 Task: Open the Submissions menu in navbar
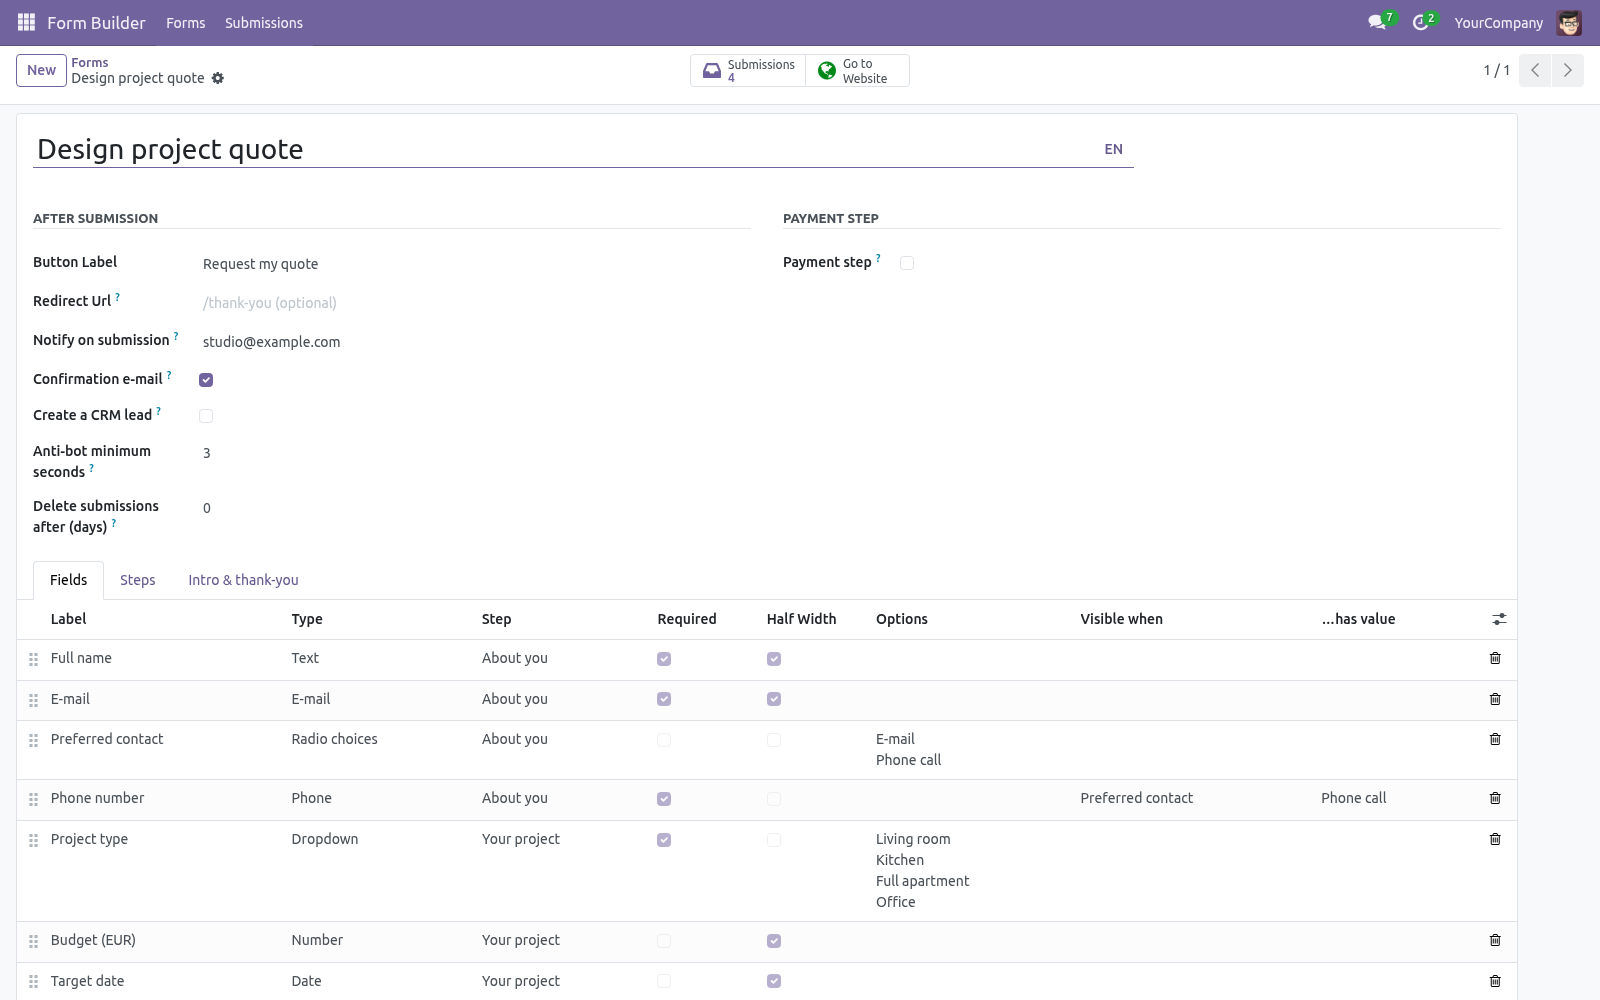pos(264,22)
